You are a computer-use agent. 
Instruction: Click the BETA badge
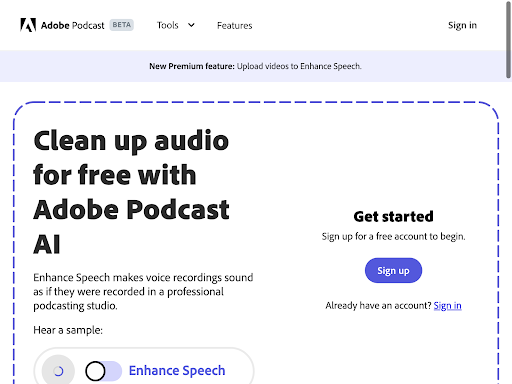122,25
